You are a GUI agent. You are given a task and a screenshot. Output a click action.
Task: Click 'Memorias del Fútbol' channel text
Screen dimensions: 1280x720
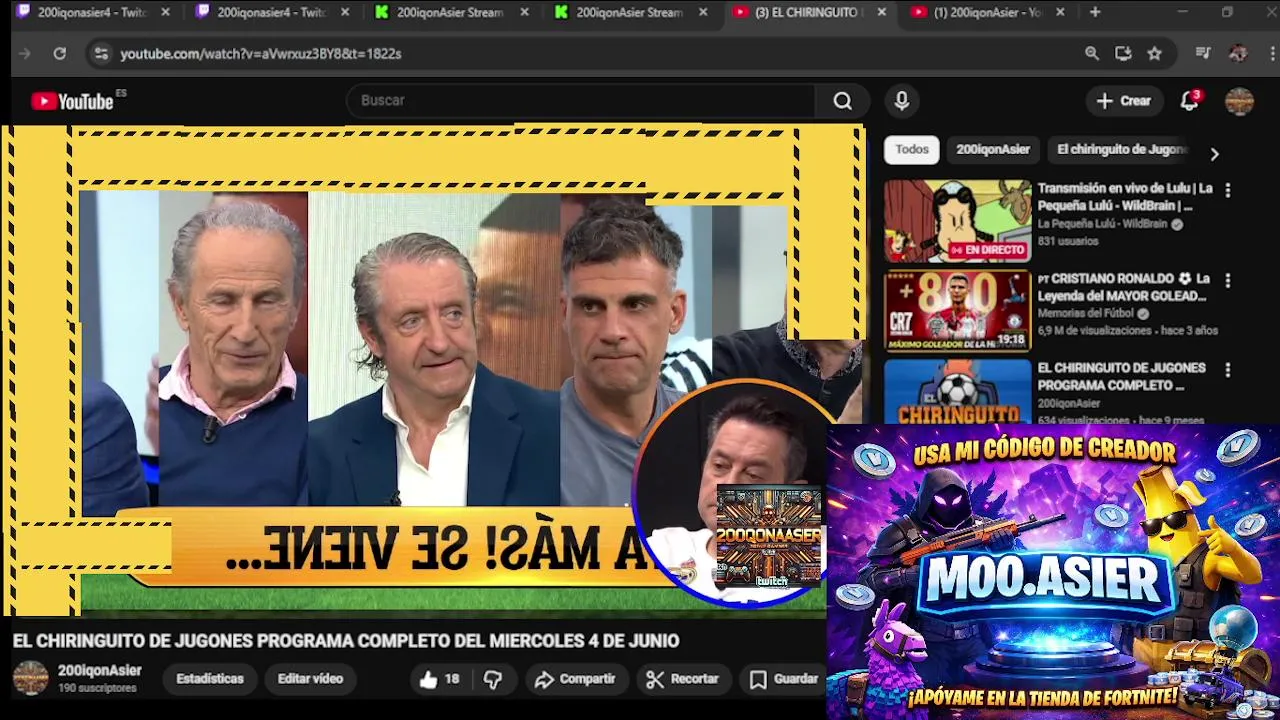[1085, 314]
